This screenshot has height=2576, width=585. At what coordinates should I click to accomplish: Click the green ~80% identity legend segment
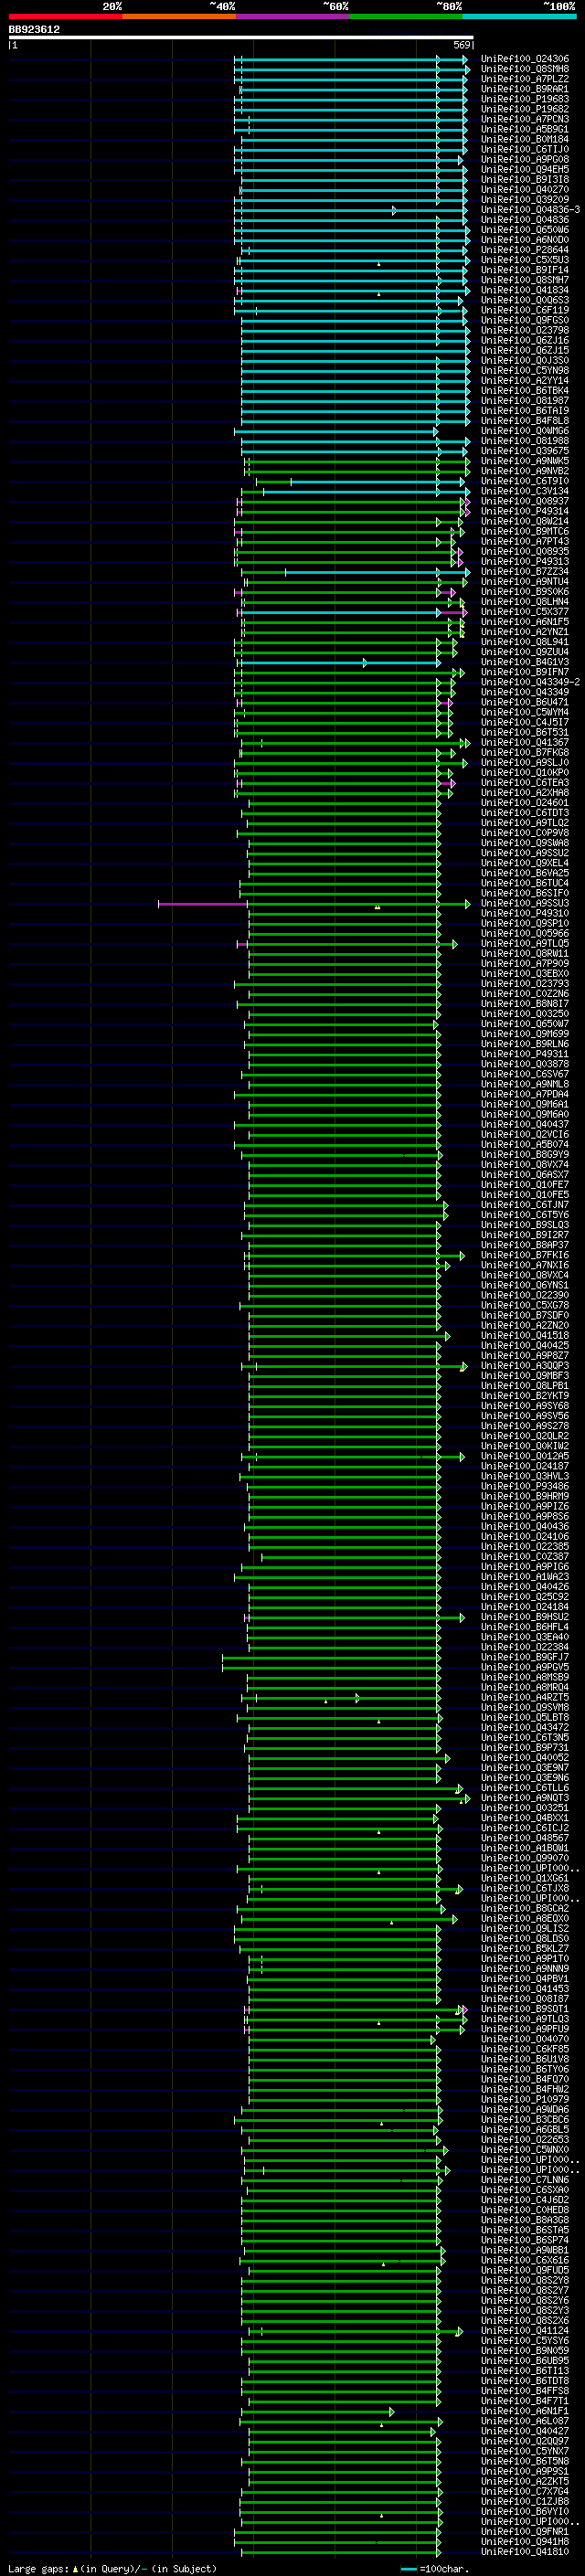point(406,16)
